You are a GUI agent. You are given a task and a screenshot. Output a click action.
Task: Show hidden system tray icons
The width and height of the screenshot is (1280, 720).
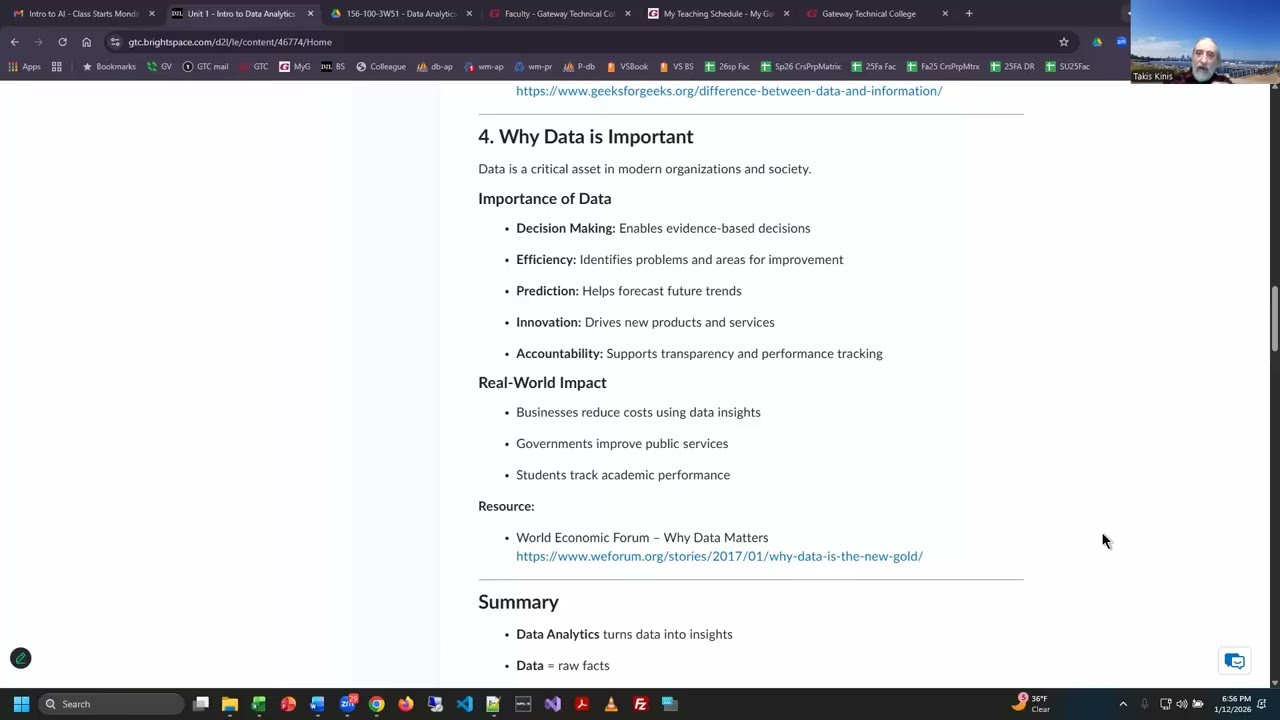coord(1122,704)
